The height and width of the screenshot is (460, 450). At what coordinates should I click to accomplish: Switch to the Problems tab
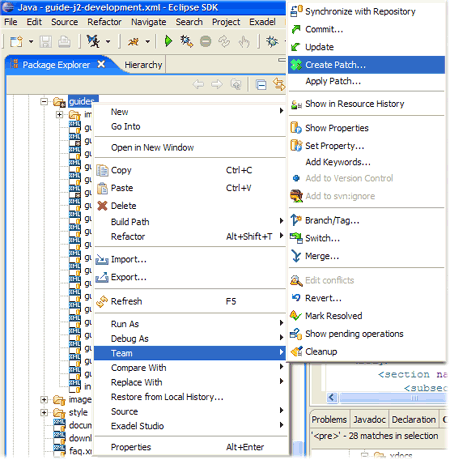[329, 419]
